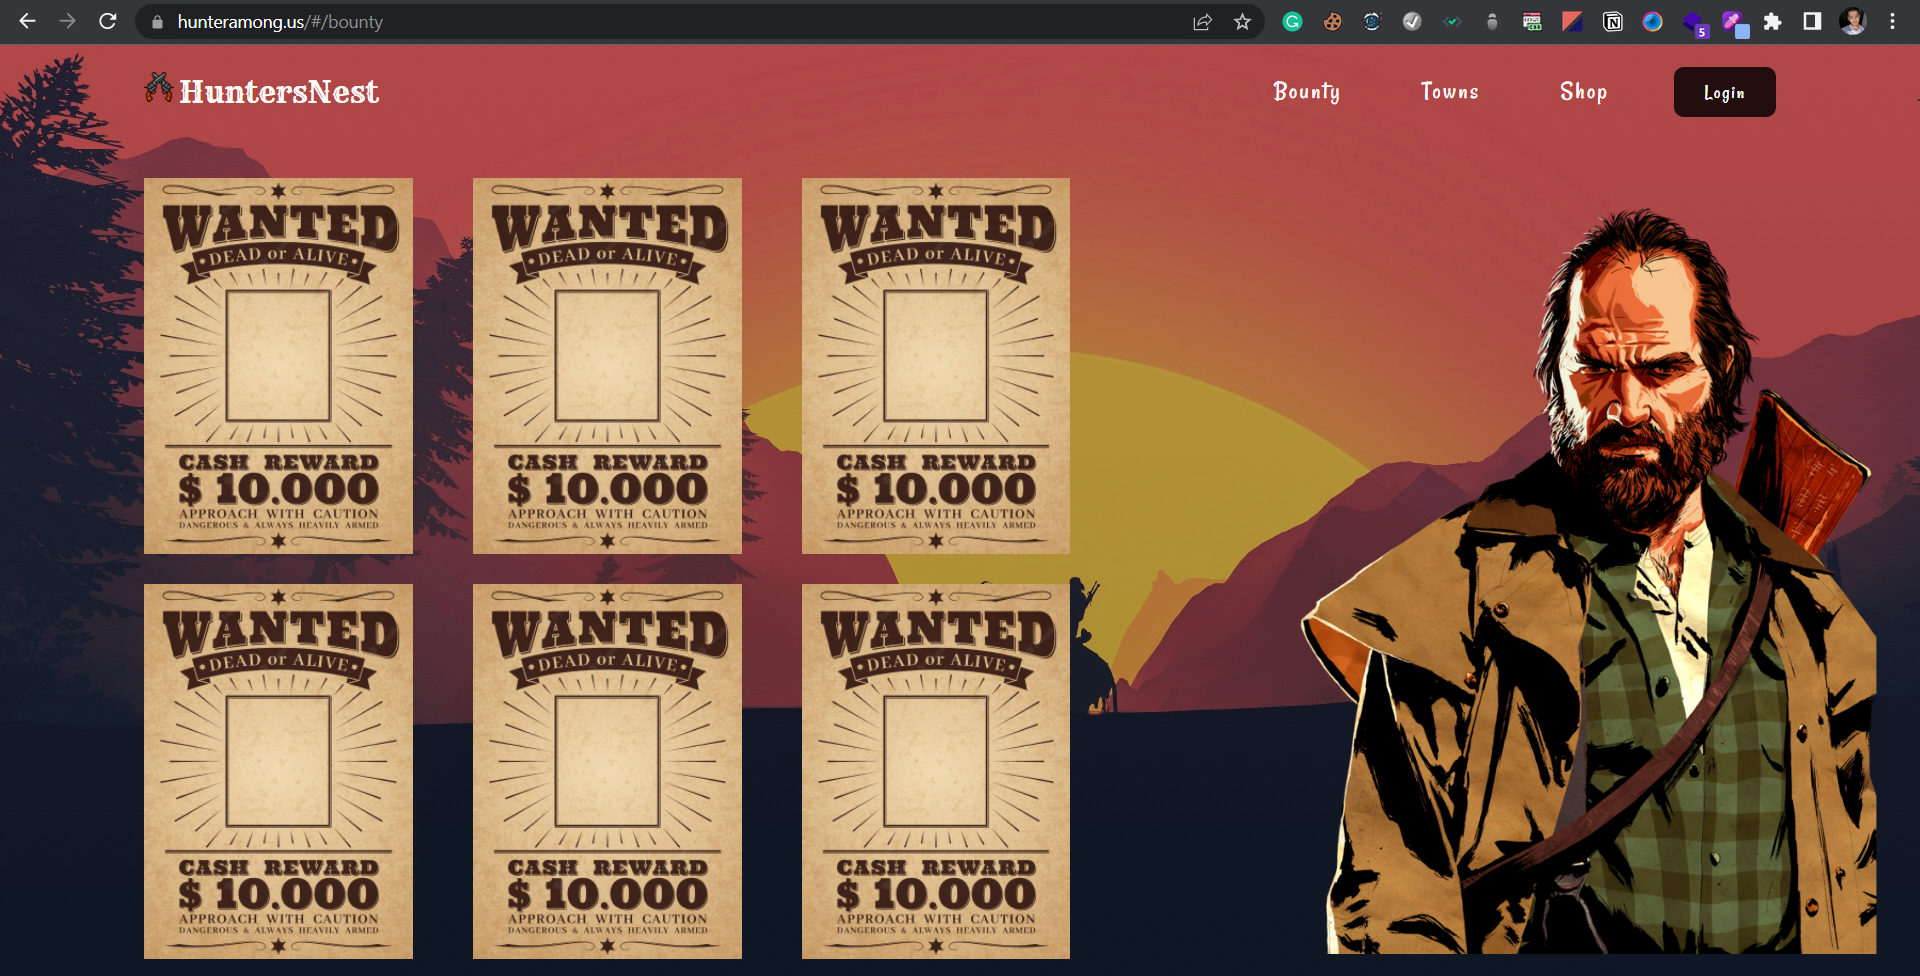Open the Grammarly extension
Image resolution: width=1920 pixels, height=976 pixels.
coord(1292,22)
